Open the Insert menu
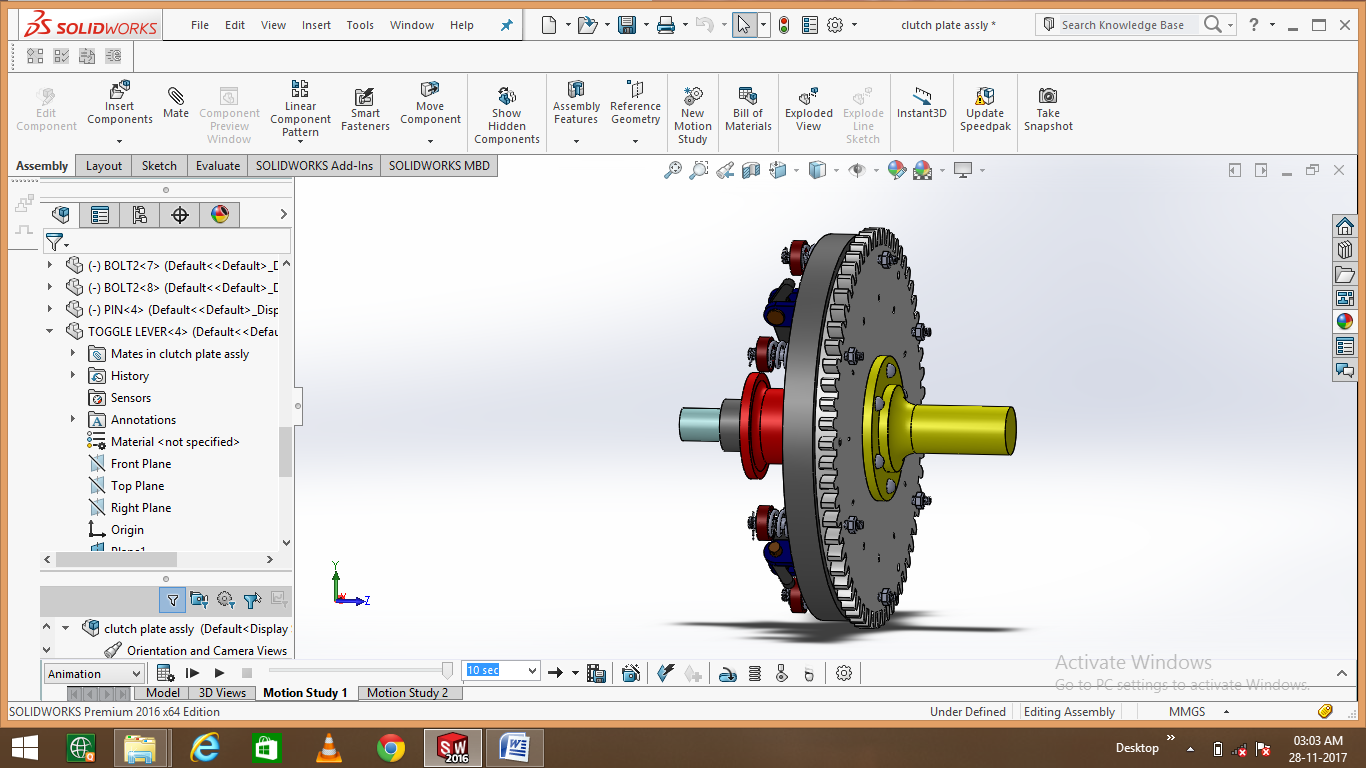Image resolution: width=1366 pixels, height=768 pixels. [x=316, y=25]
